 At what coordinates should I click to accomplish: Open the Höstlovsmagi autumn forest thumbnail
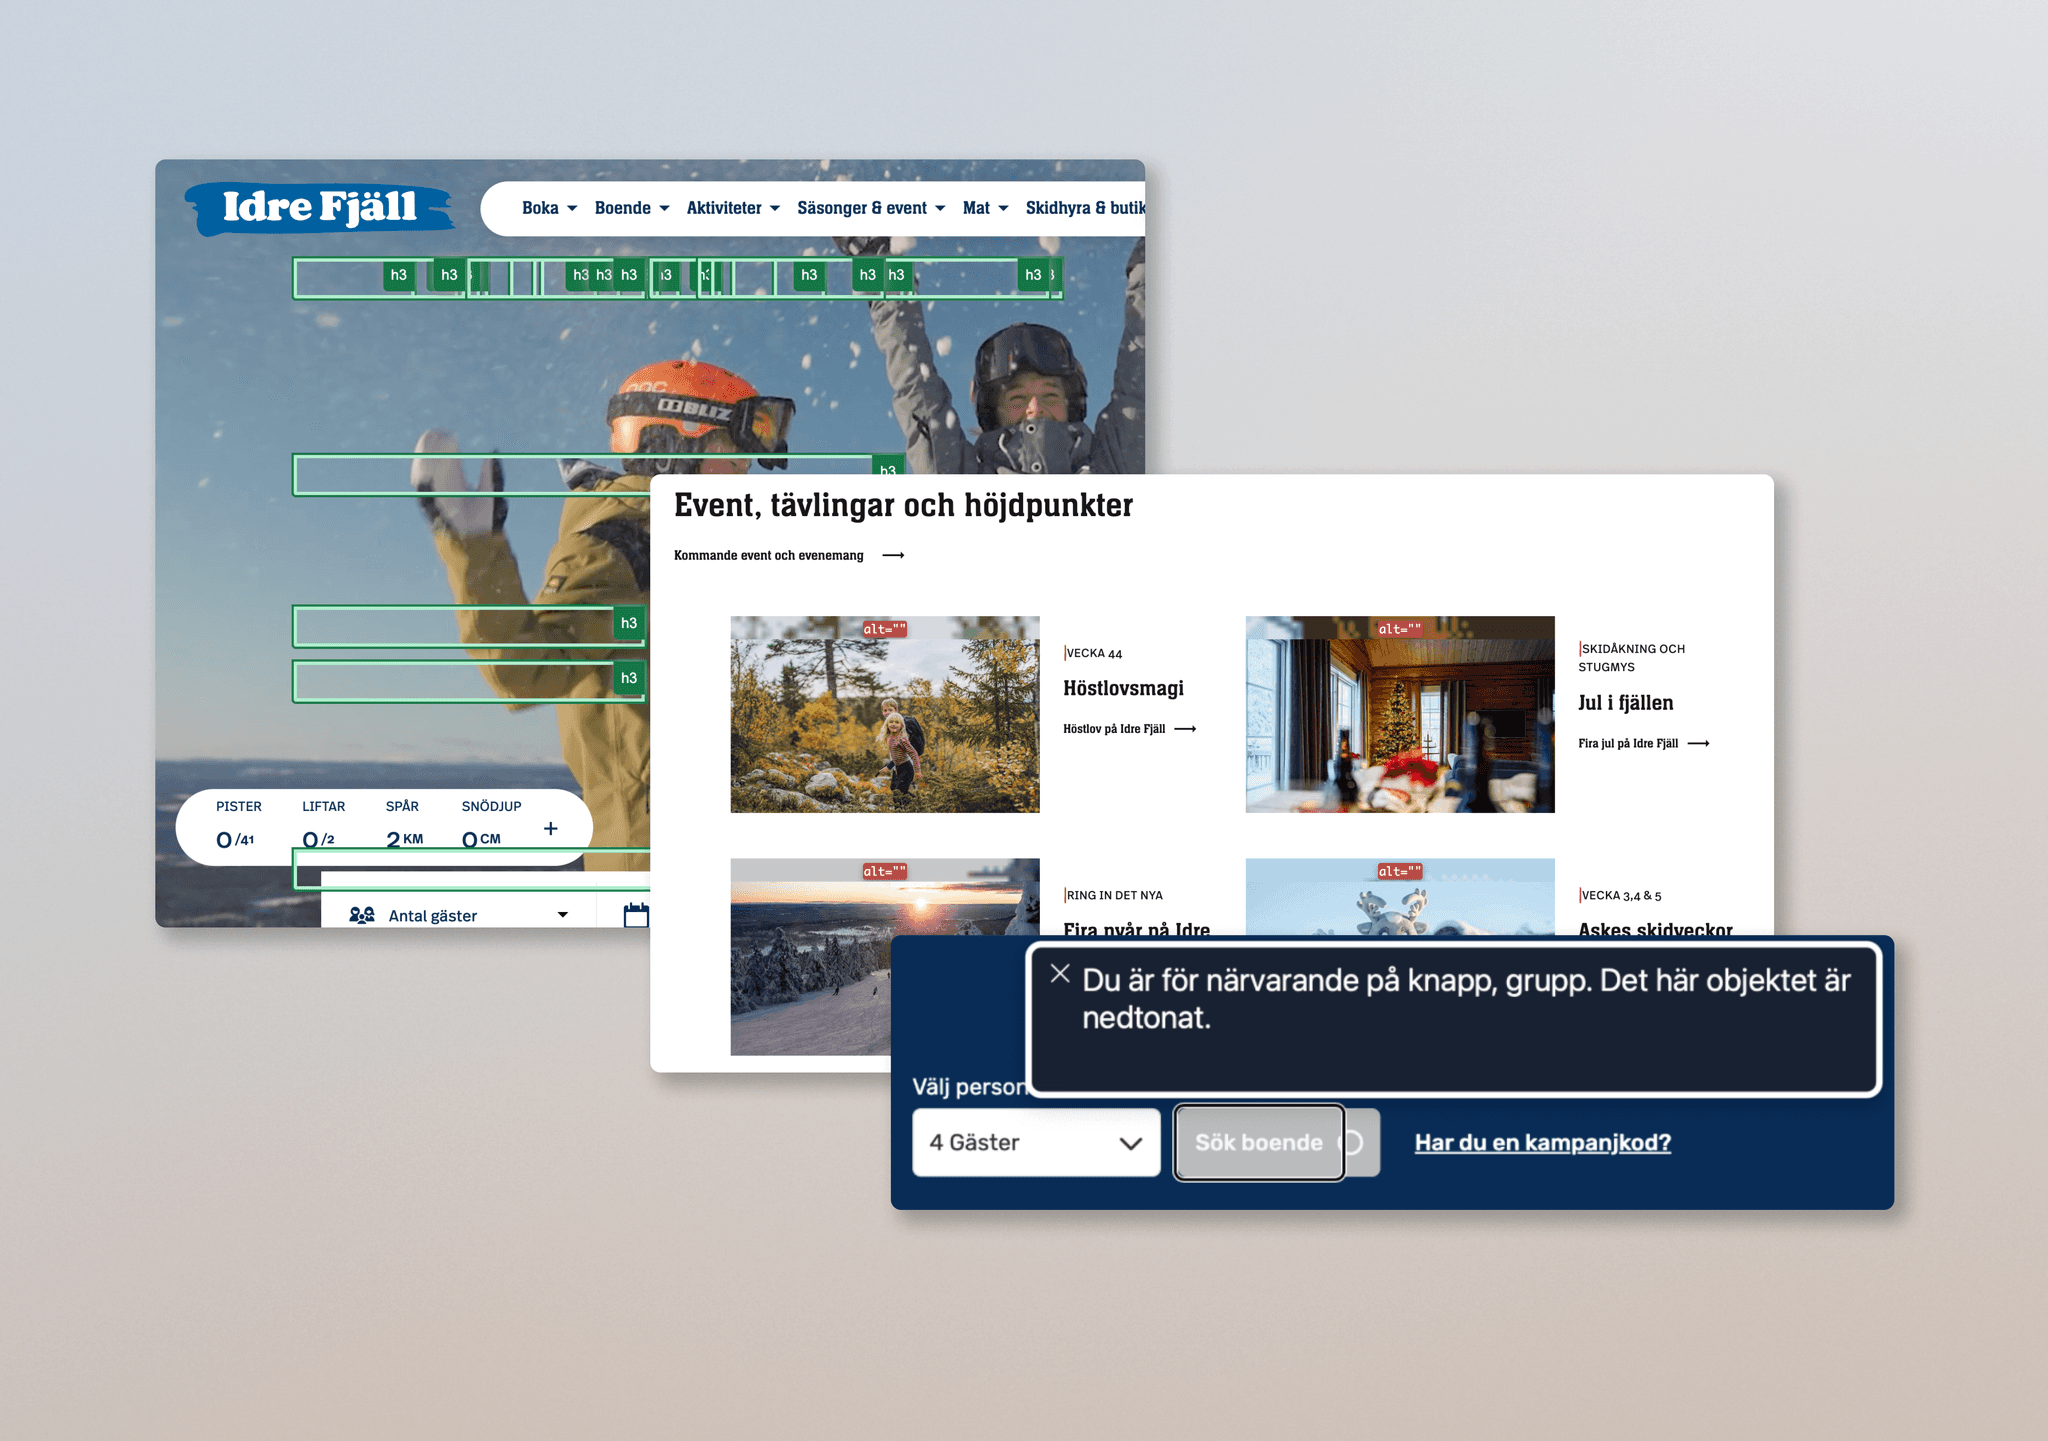pos(885,714)
